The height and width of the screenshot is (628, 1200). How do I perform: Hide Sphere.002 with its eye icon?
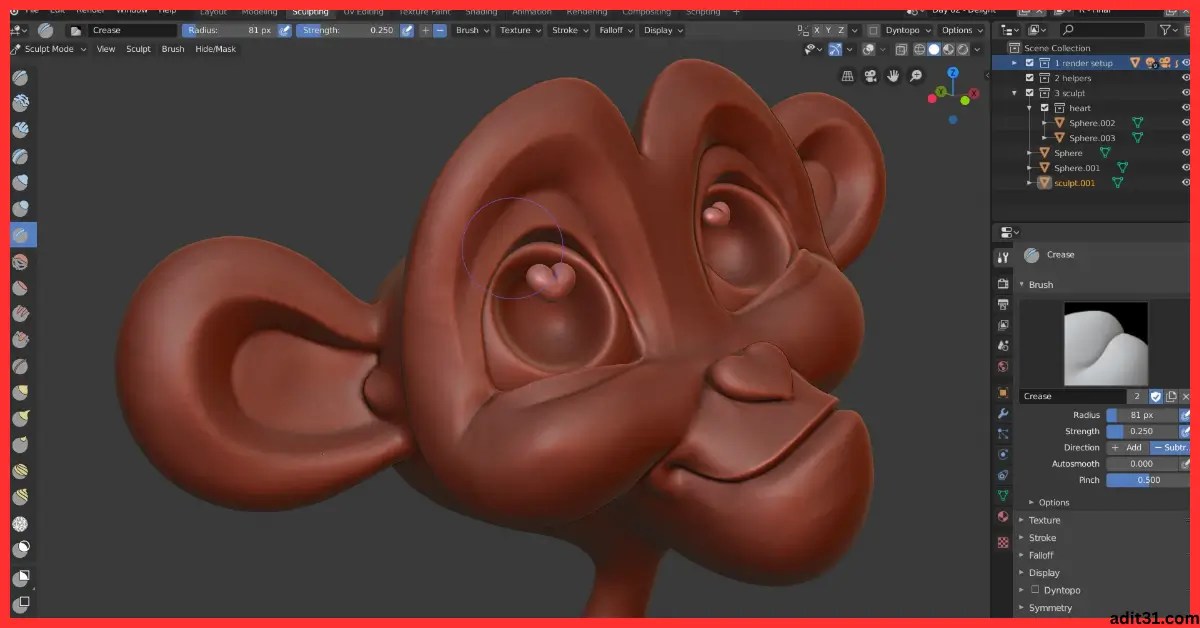pyautogui.click(x=1187, y=123)
